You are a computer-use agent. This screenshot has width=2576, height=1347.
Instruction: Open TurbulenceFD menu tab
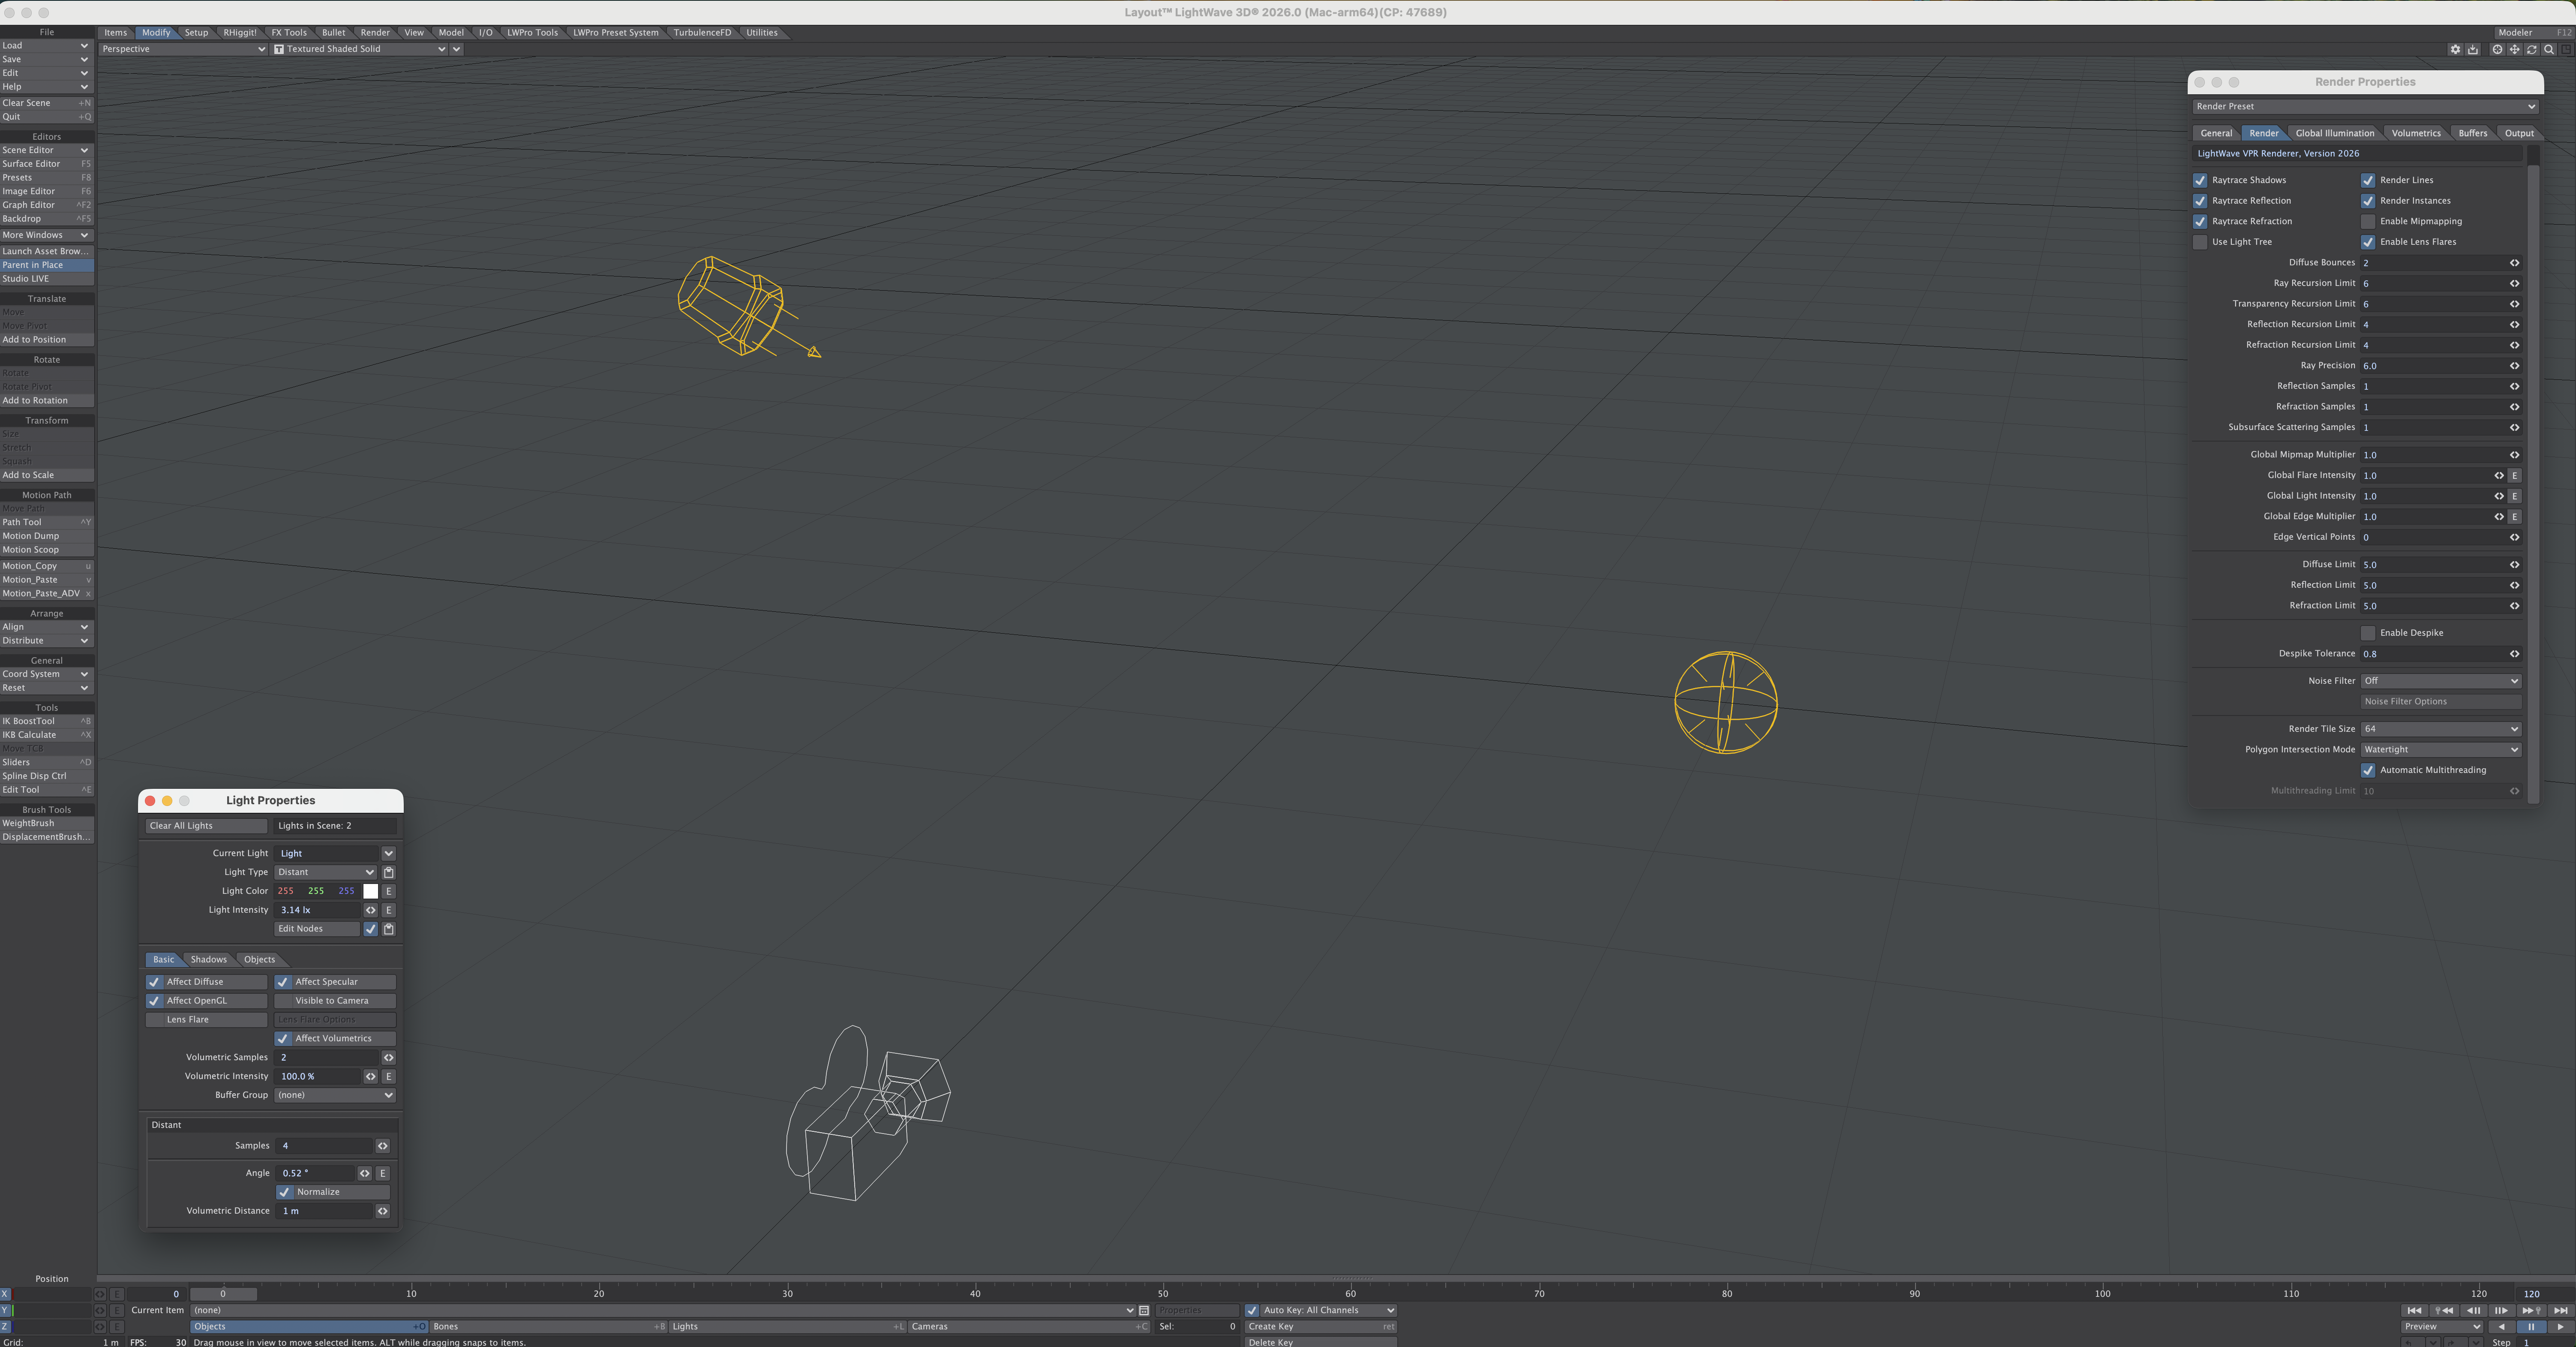(702, 32)
